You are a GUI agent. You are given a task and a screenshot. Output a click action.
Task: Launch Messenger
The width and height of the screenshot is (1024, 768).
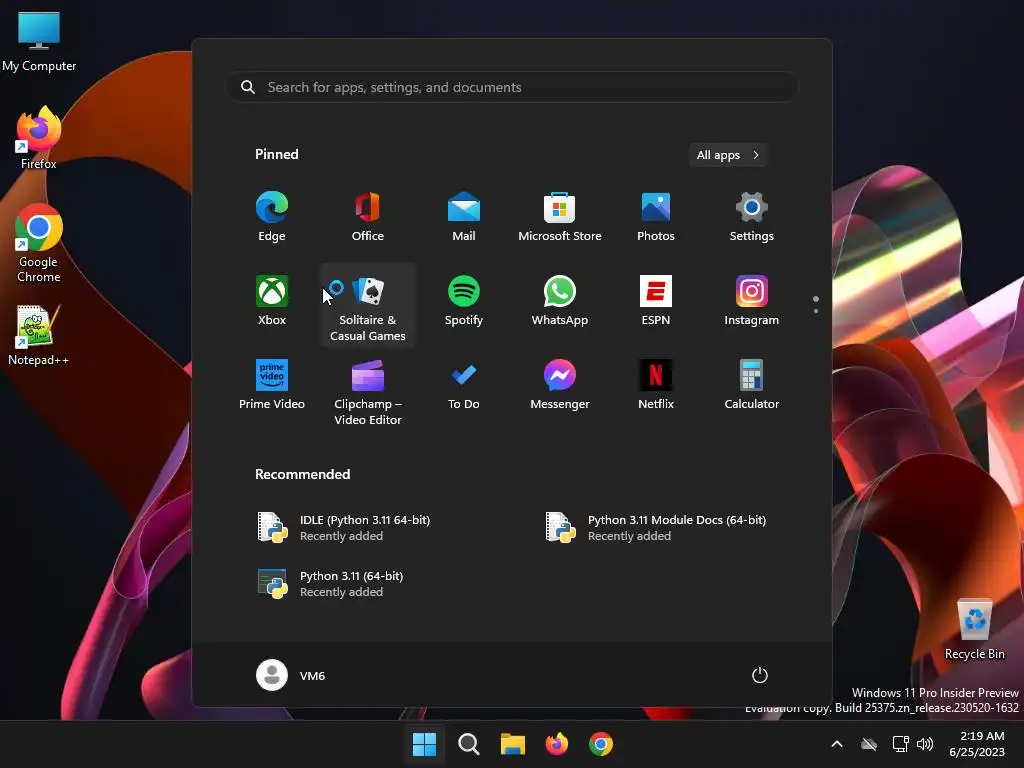click(x=560, y=385)
